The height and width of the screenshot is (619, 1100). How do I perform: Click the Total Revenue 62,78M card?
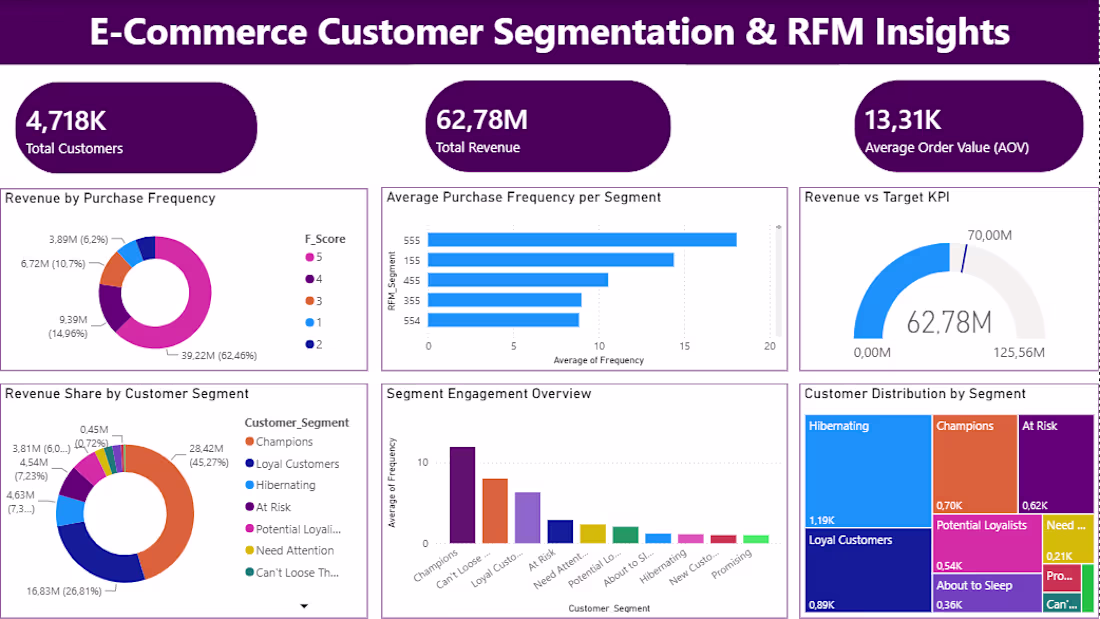coord(548,126)
